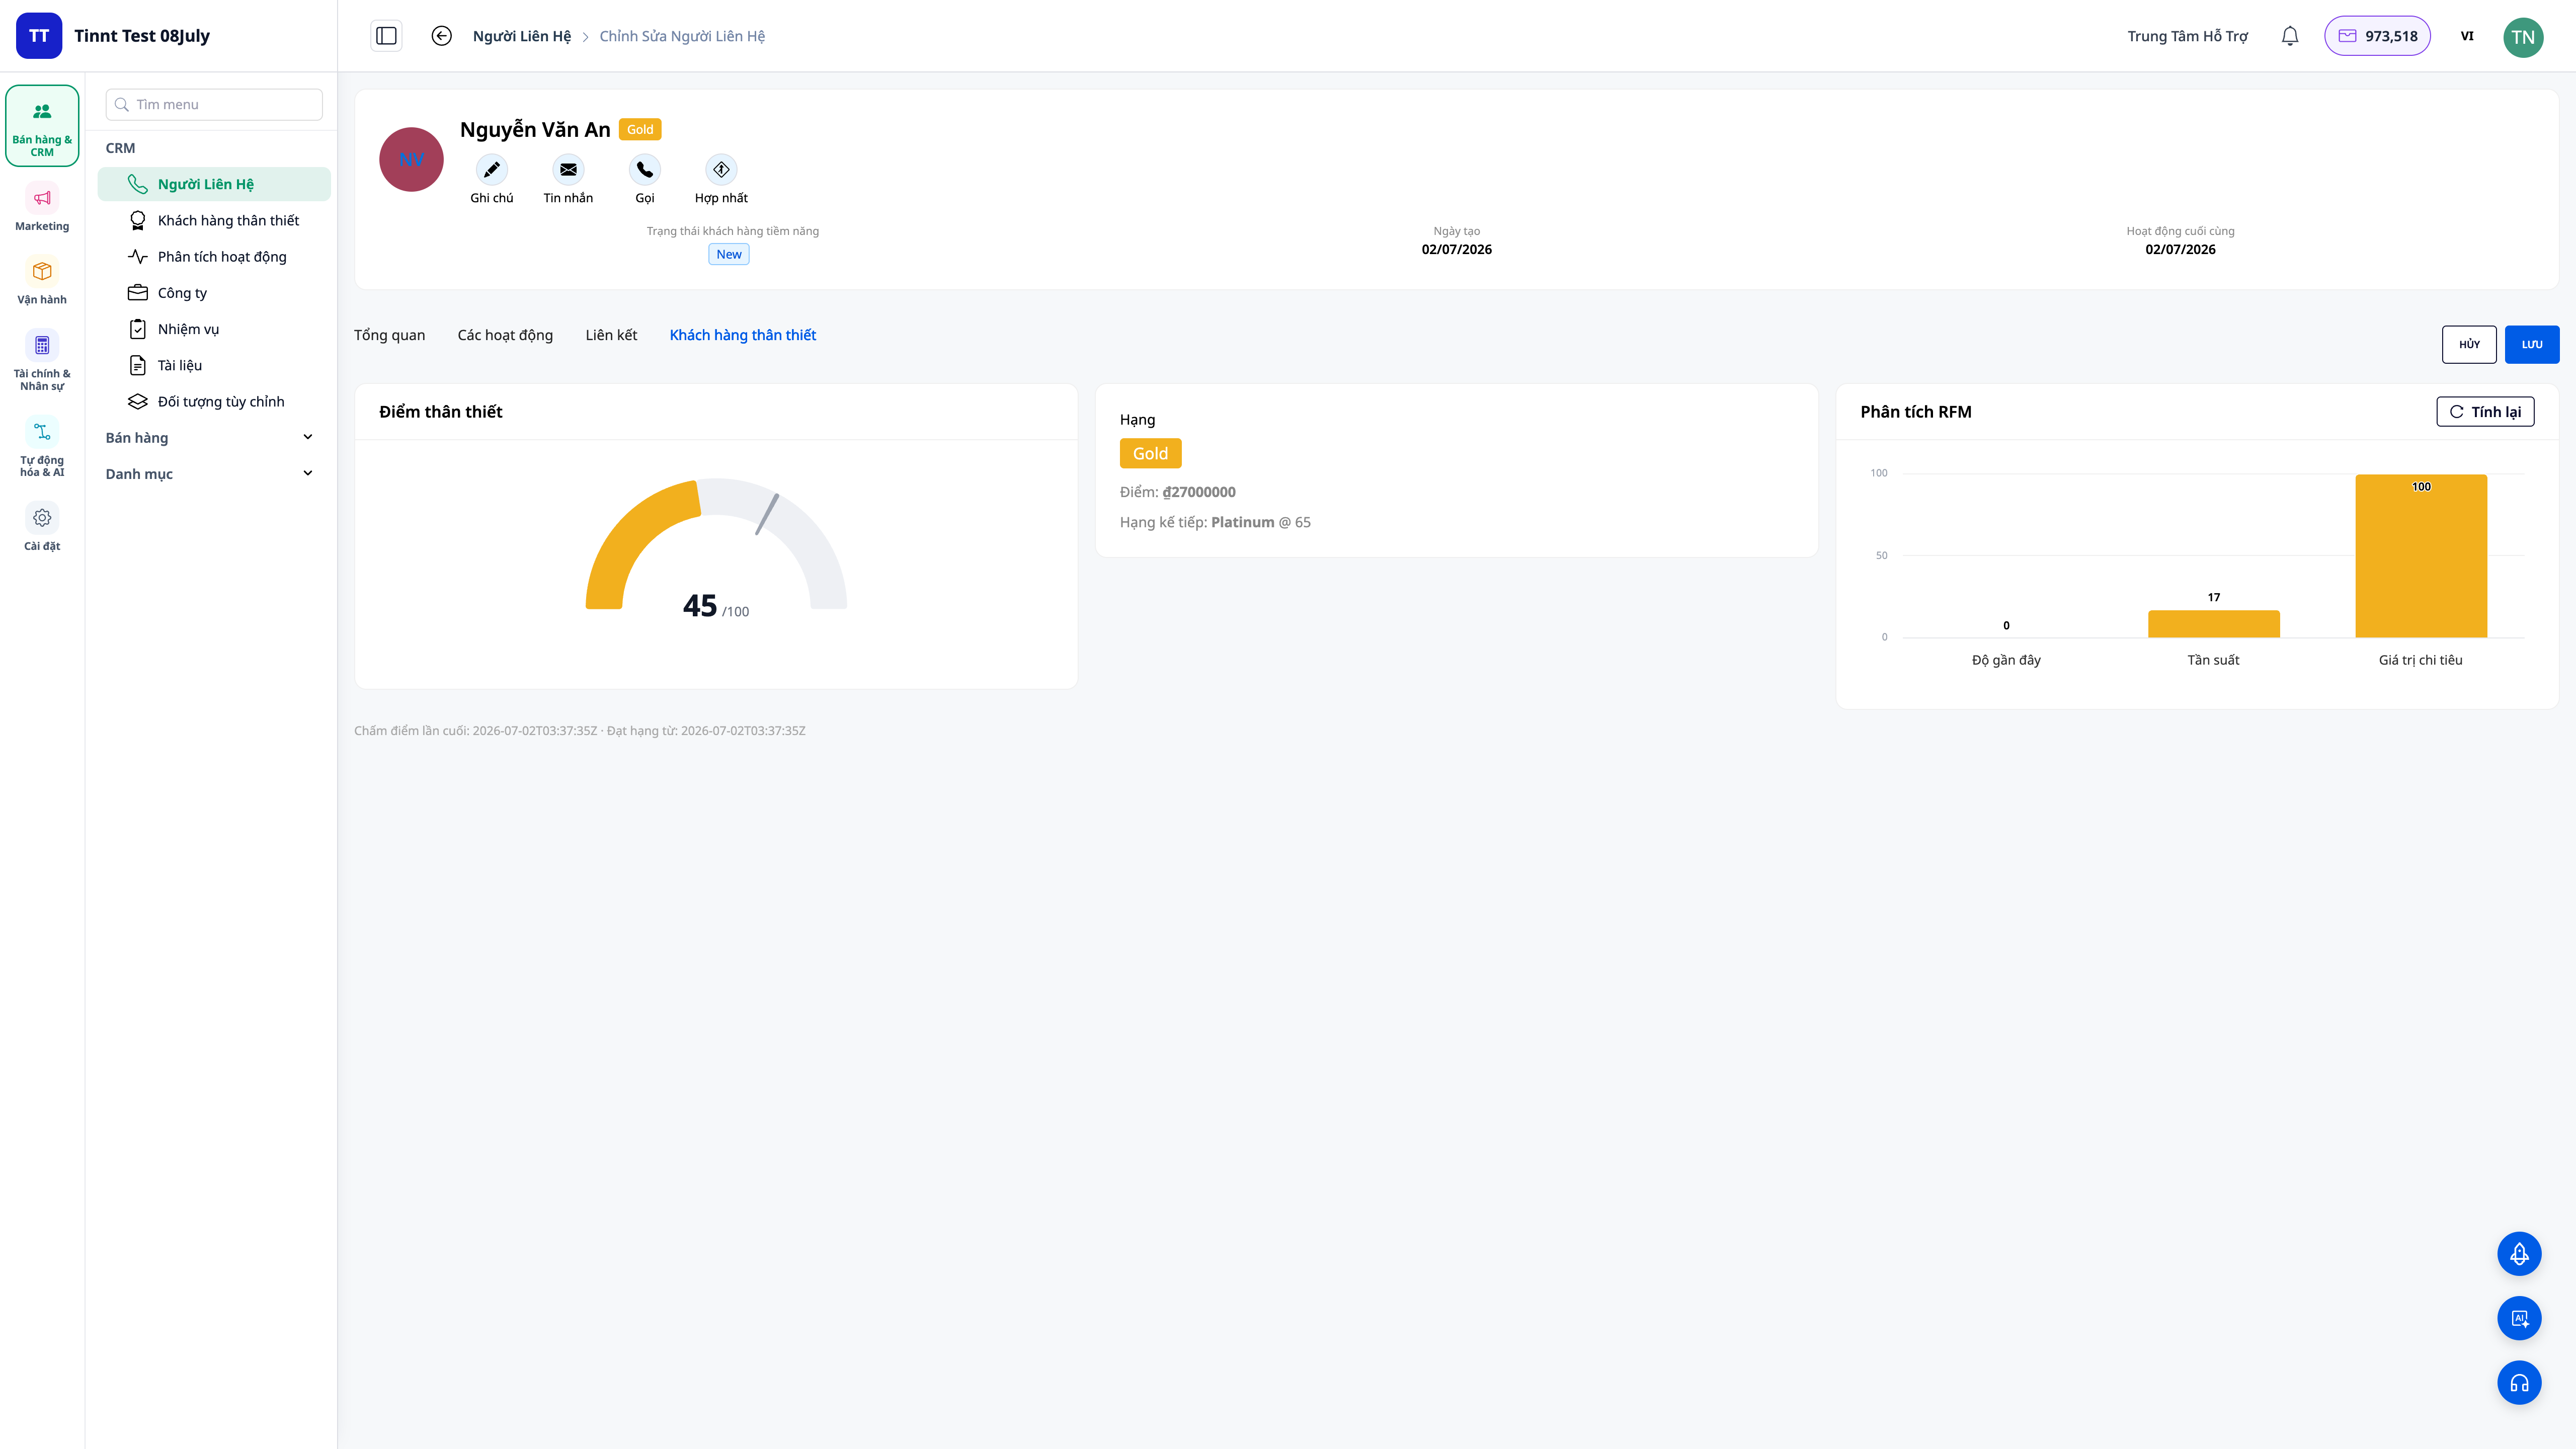The image size is (2576, 1449).
Task: Toggle the sidebar panel icon
Action: click(386, 36)
